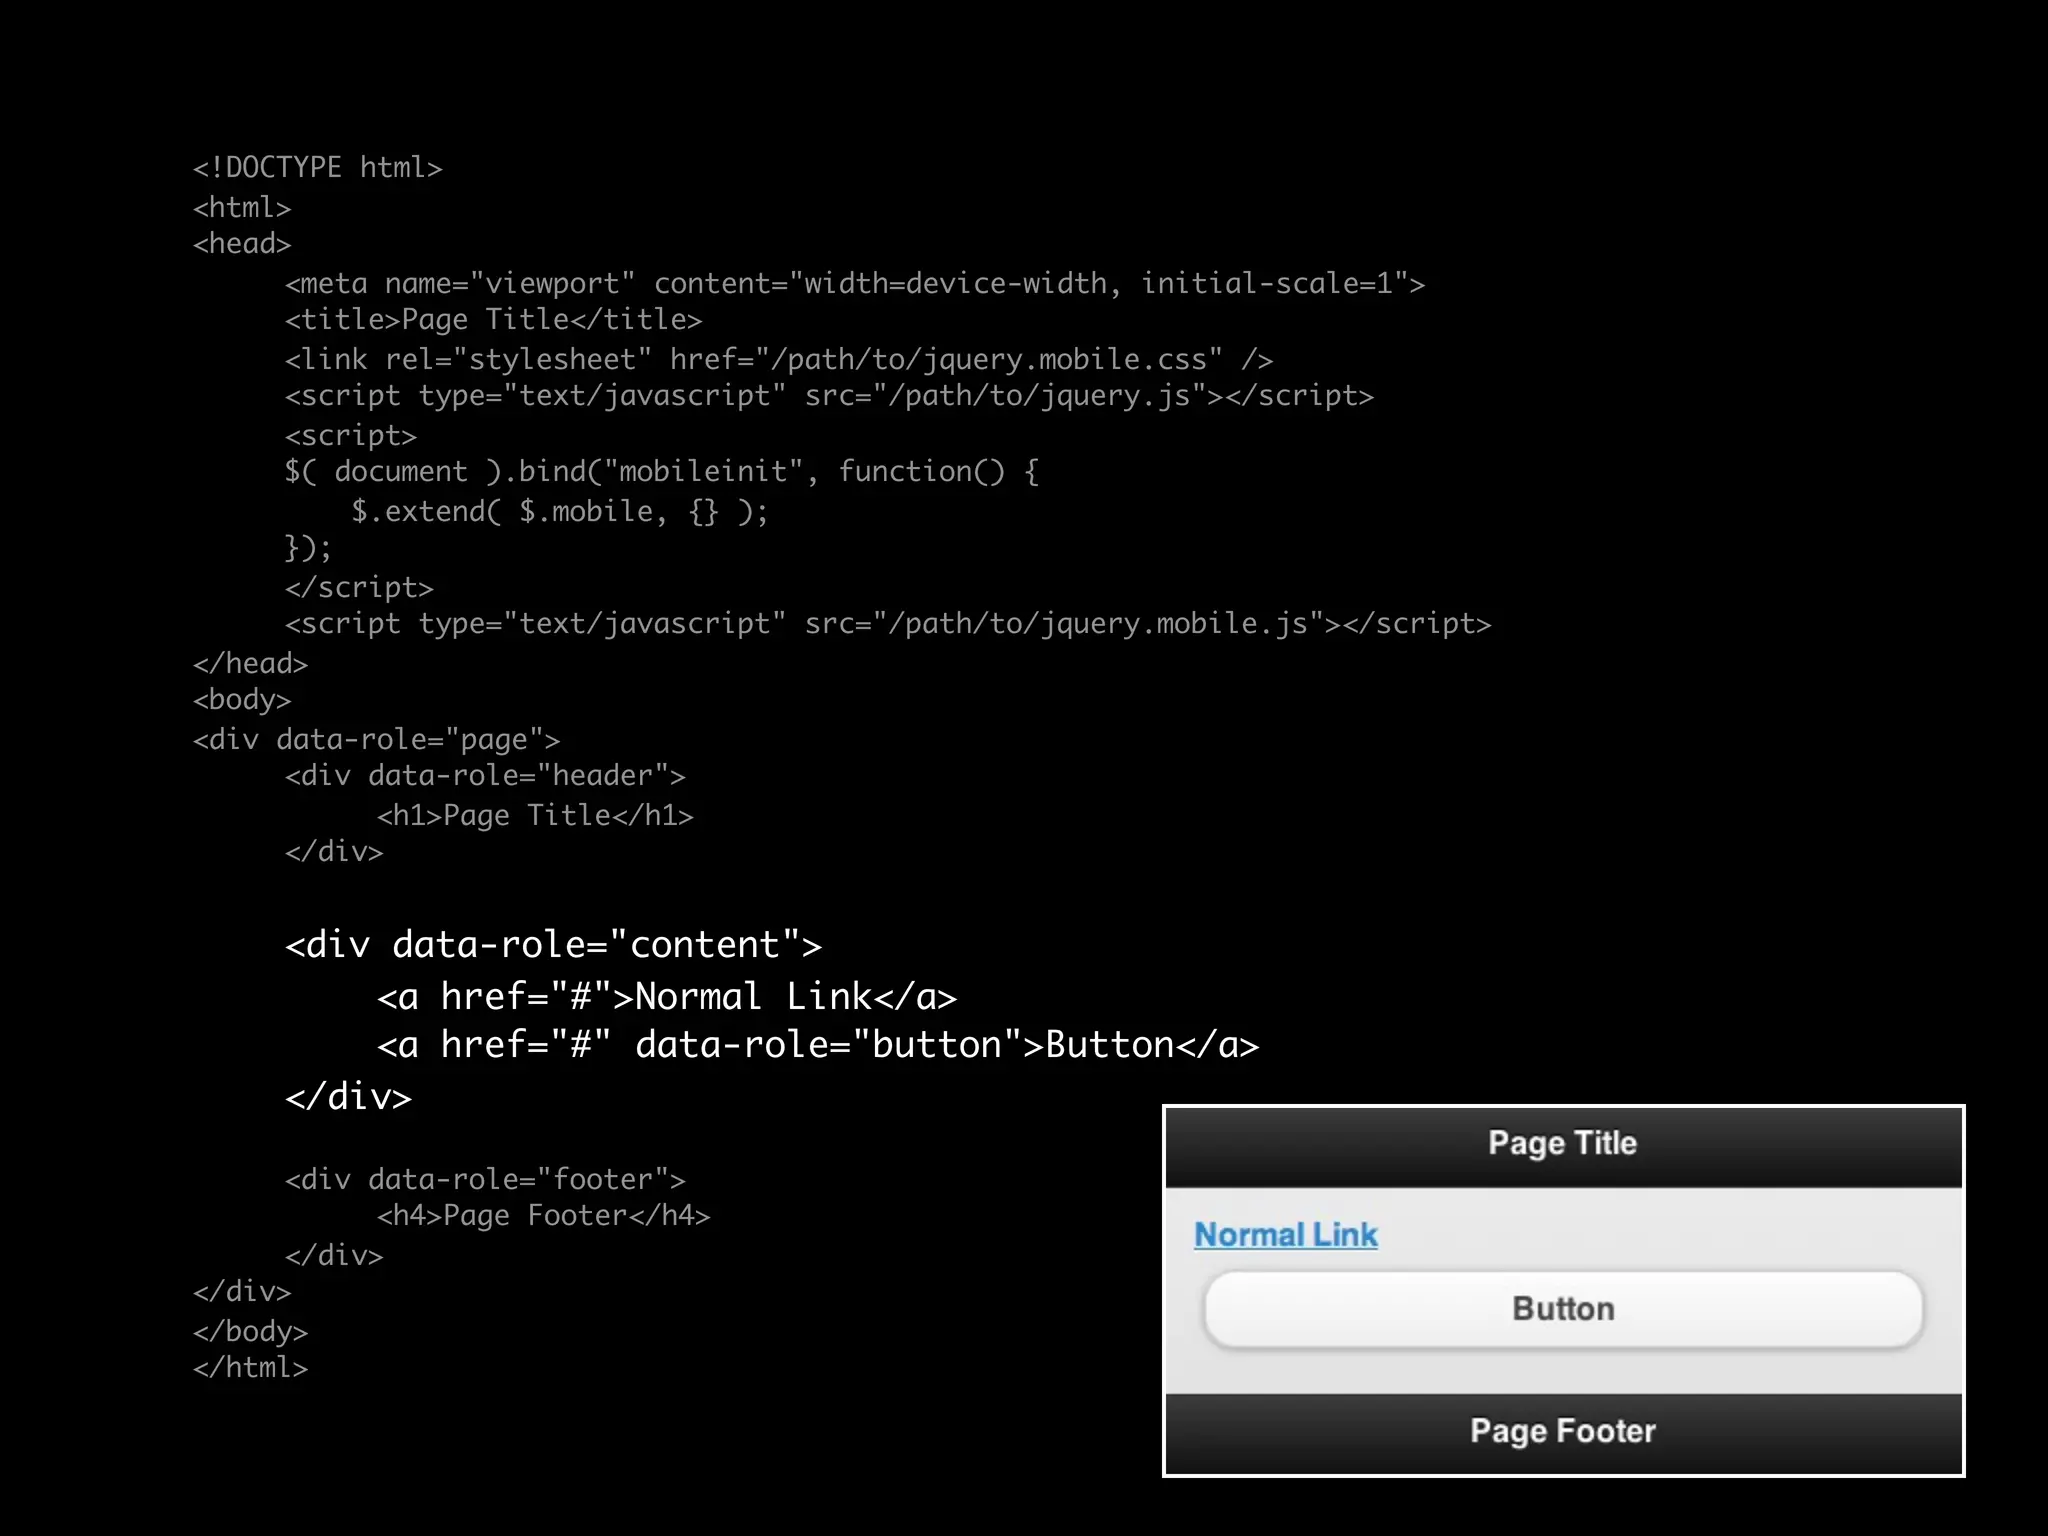Image resolution: width=2048 pixels, height=1536 pixels.
Task: Click the h4 Page Footer code line
Action: point(543,1216)
